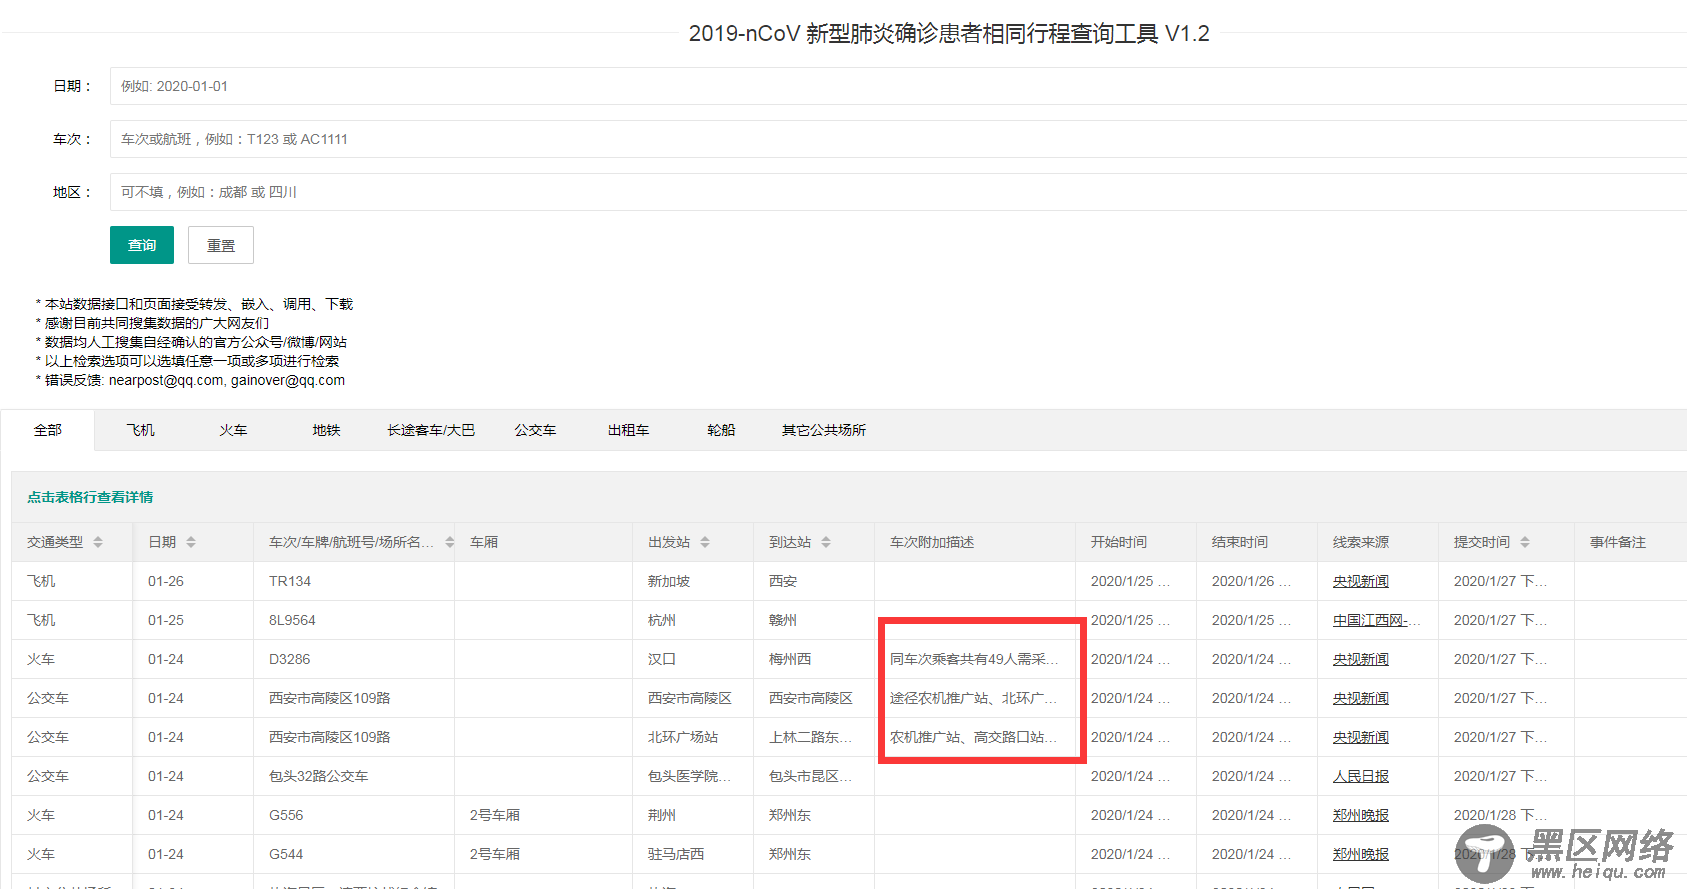Open 央视新闻 link in D3286 row
1687x889 pixels.
pos(1361,659)
